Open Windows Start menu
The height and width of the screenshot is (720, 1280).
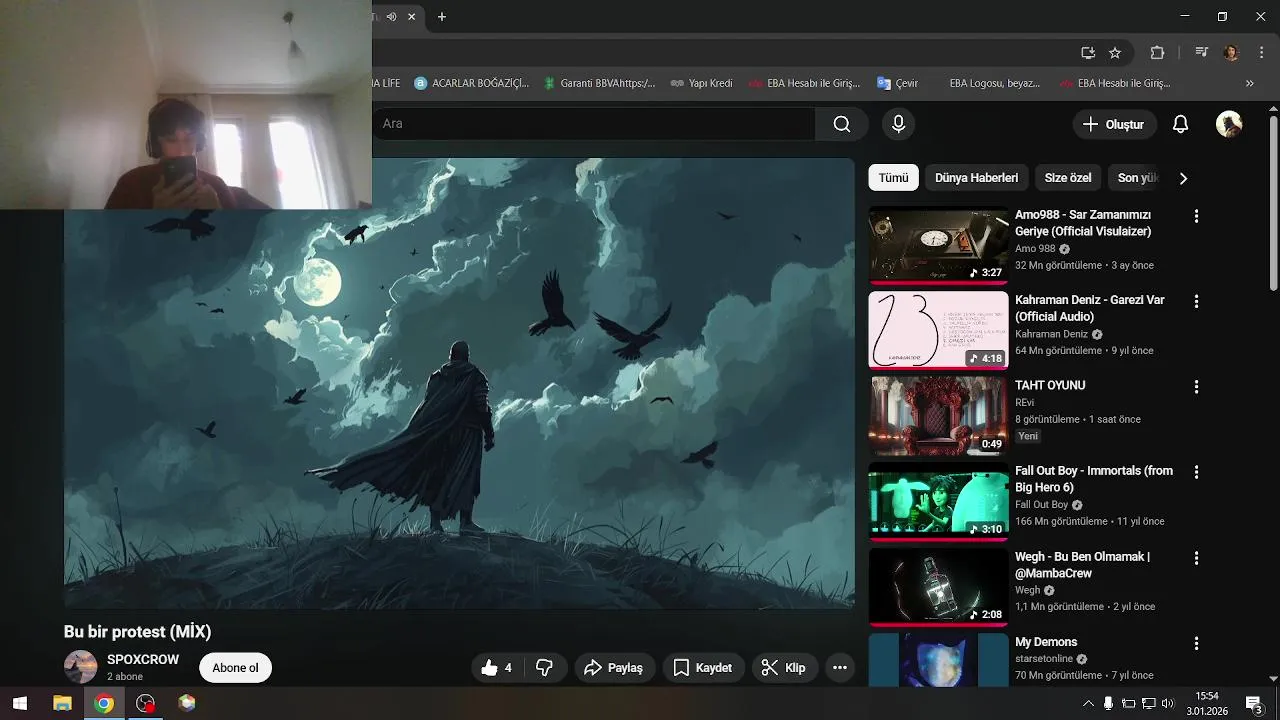pyautogui.click(x=19, y=703)
